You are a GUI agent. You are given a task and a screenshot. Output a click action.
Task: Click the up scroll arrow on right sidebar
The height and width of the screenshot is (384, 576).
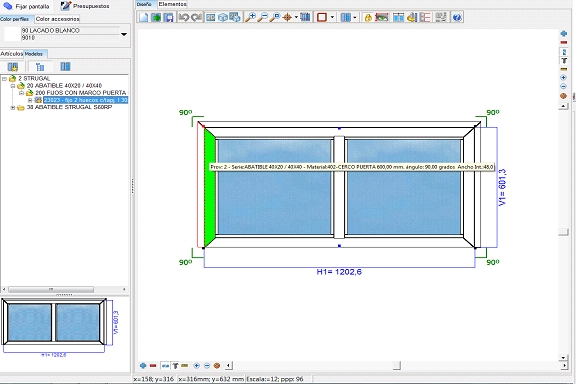(x=564, y=106)
